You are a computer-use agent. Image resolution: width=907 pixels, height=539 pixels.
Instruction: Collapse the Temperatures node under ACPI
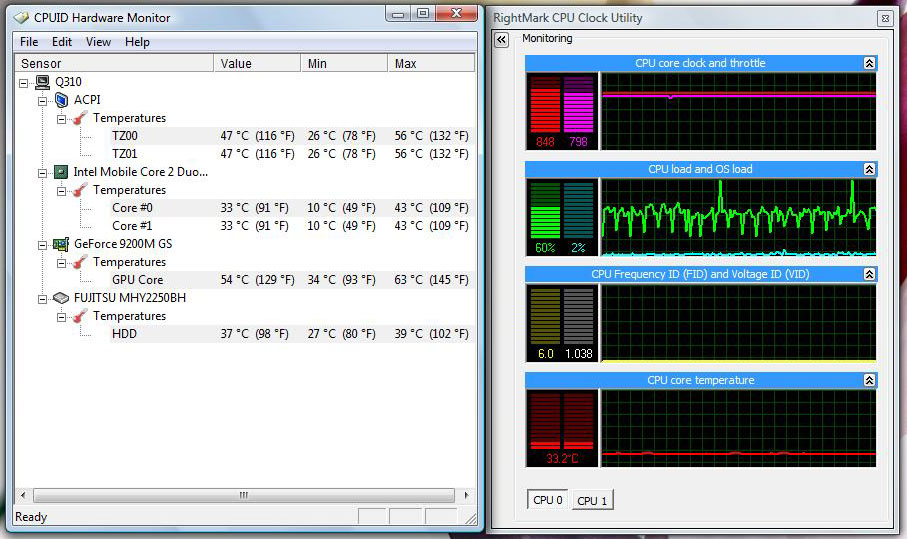pos(61,119)
